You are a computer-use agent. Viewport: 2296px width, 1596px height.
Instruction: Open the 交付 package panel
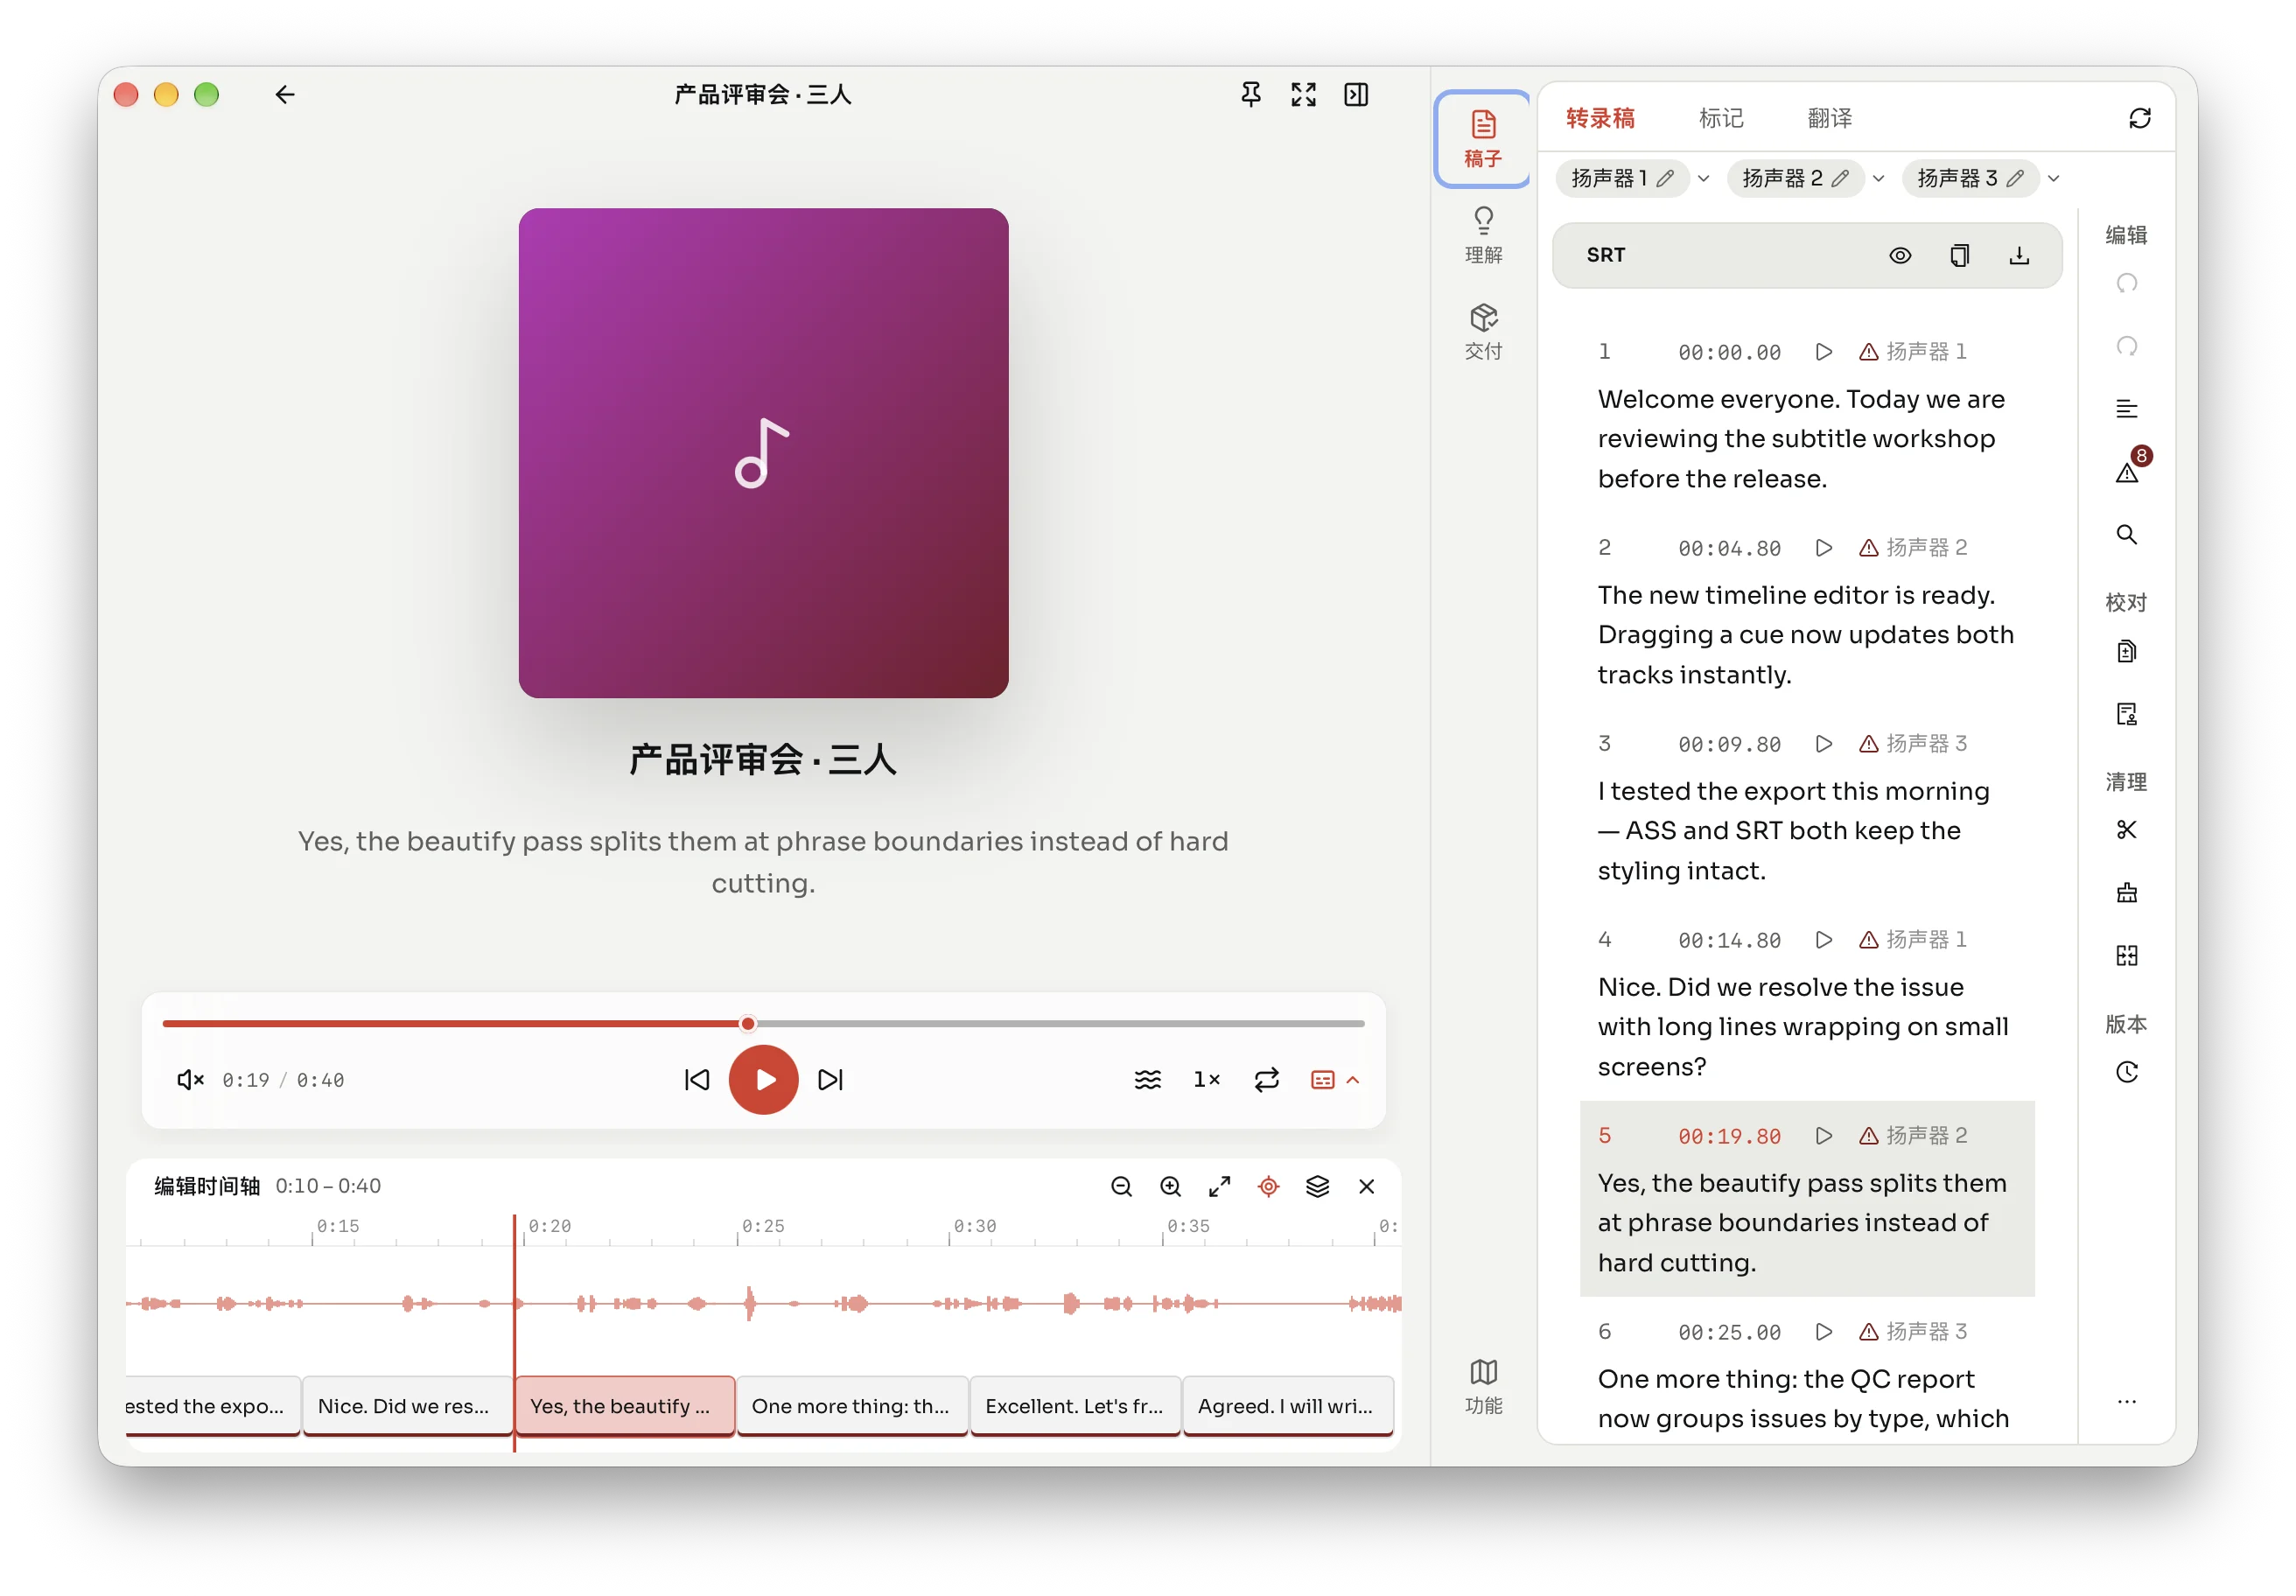(1483, 331)
